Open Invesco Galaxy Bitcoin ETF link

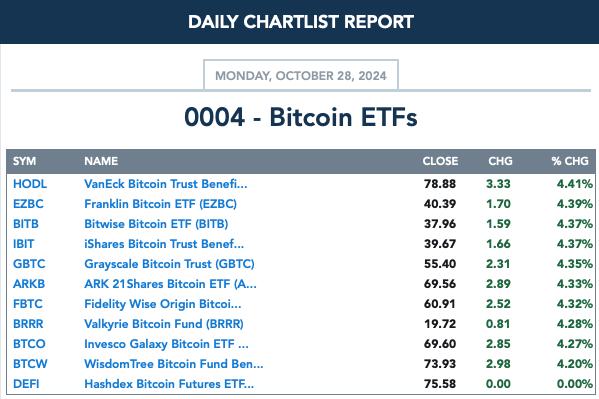pyautogui.click(x=166, y=344)
